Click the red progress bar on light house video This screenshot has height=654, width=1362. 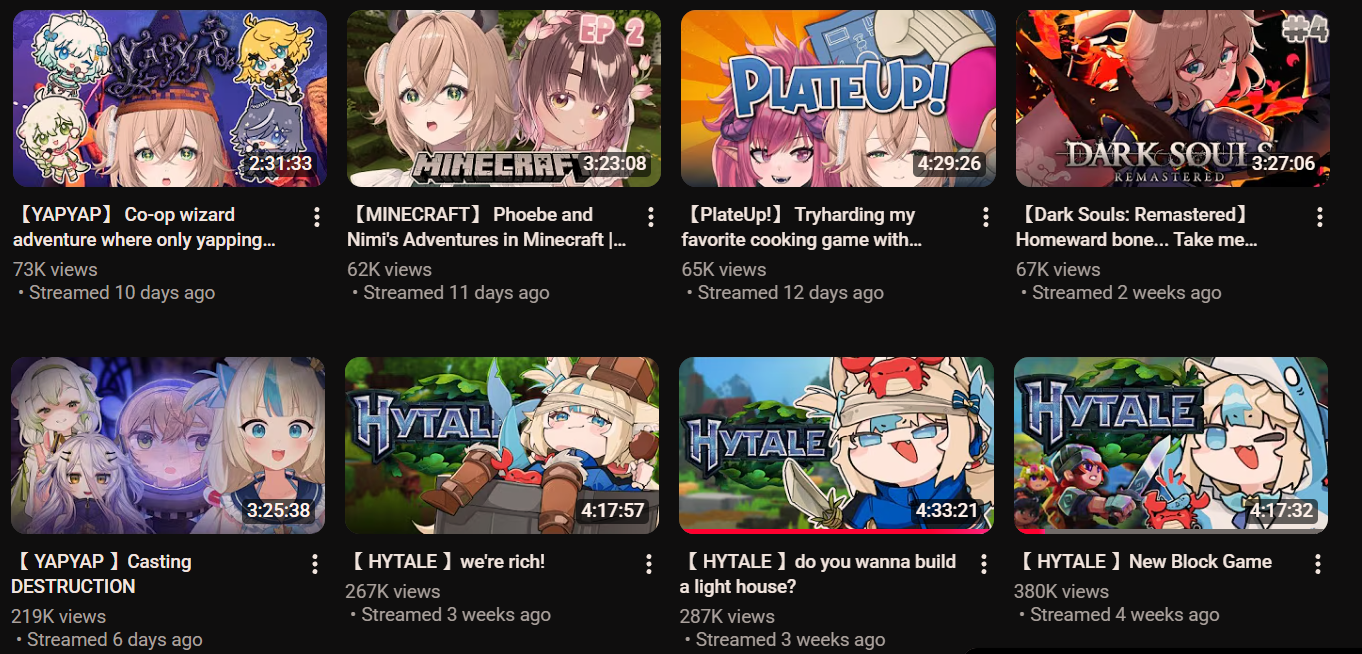[x=836, y=532]
